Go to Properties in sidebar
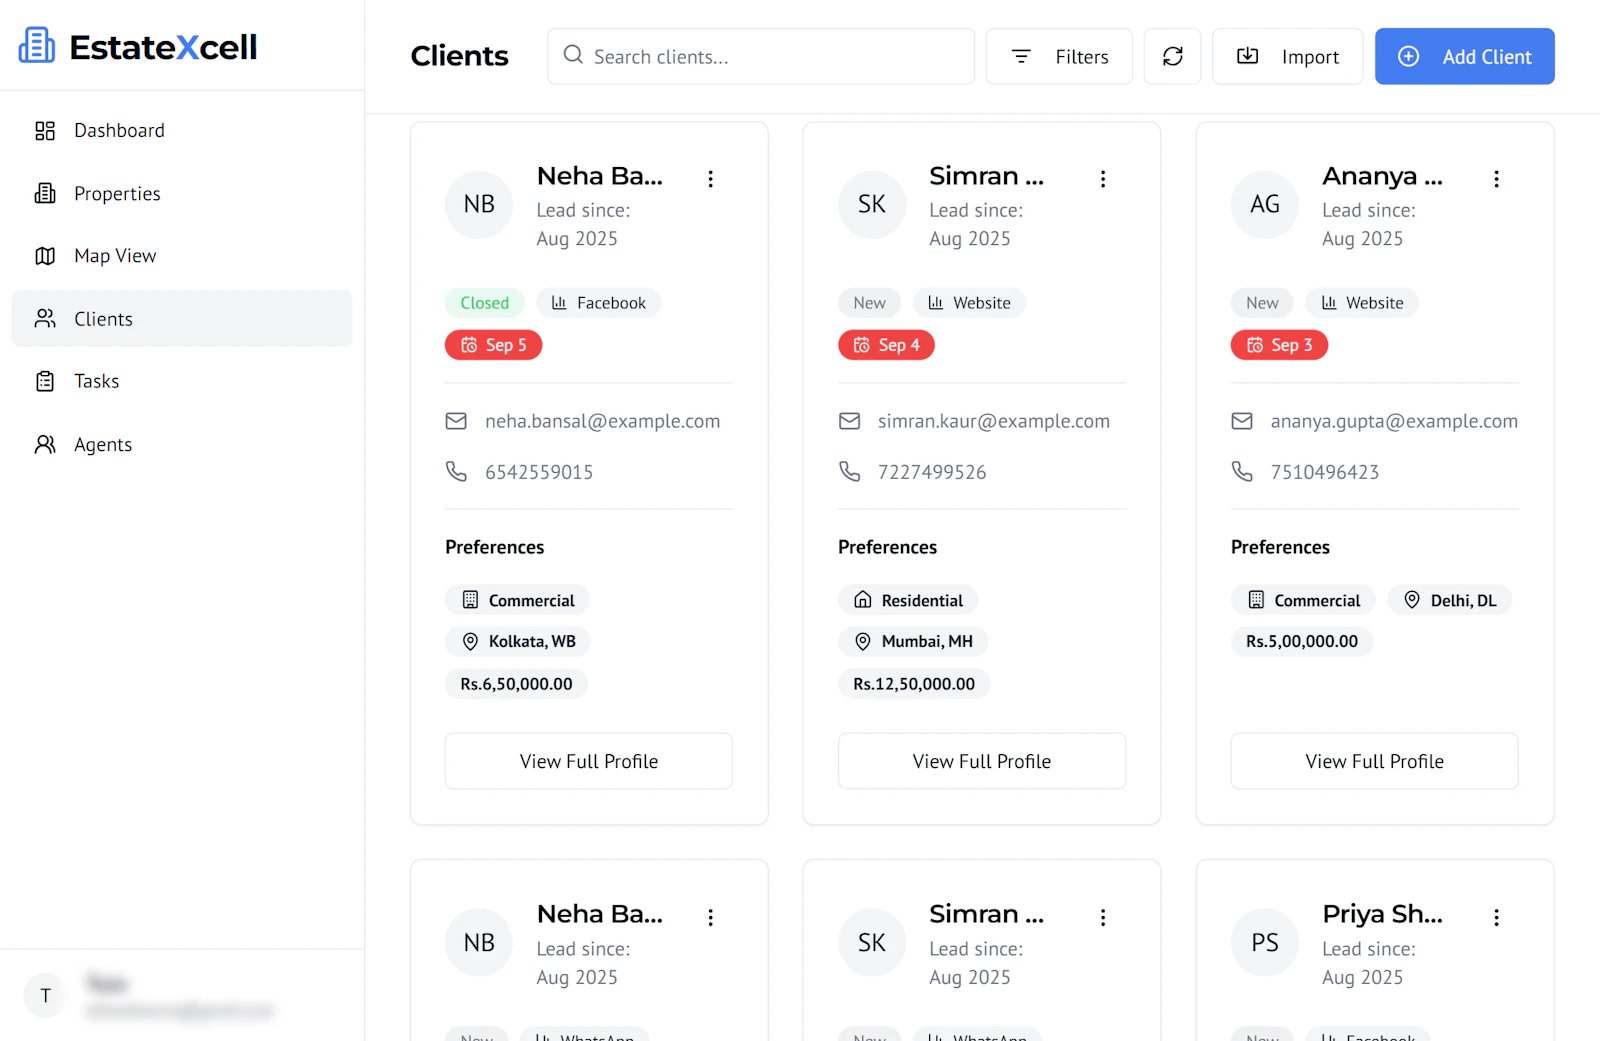 coord(182,193)
